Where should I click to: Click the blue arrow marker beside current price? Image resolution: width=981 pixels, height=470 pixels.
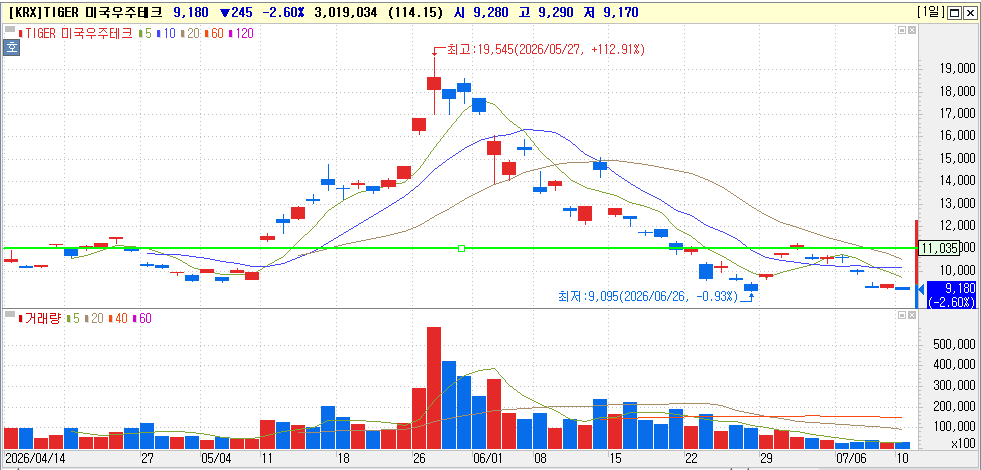(x=920, y=289)
